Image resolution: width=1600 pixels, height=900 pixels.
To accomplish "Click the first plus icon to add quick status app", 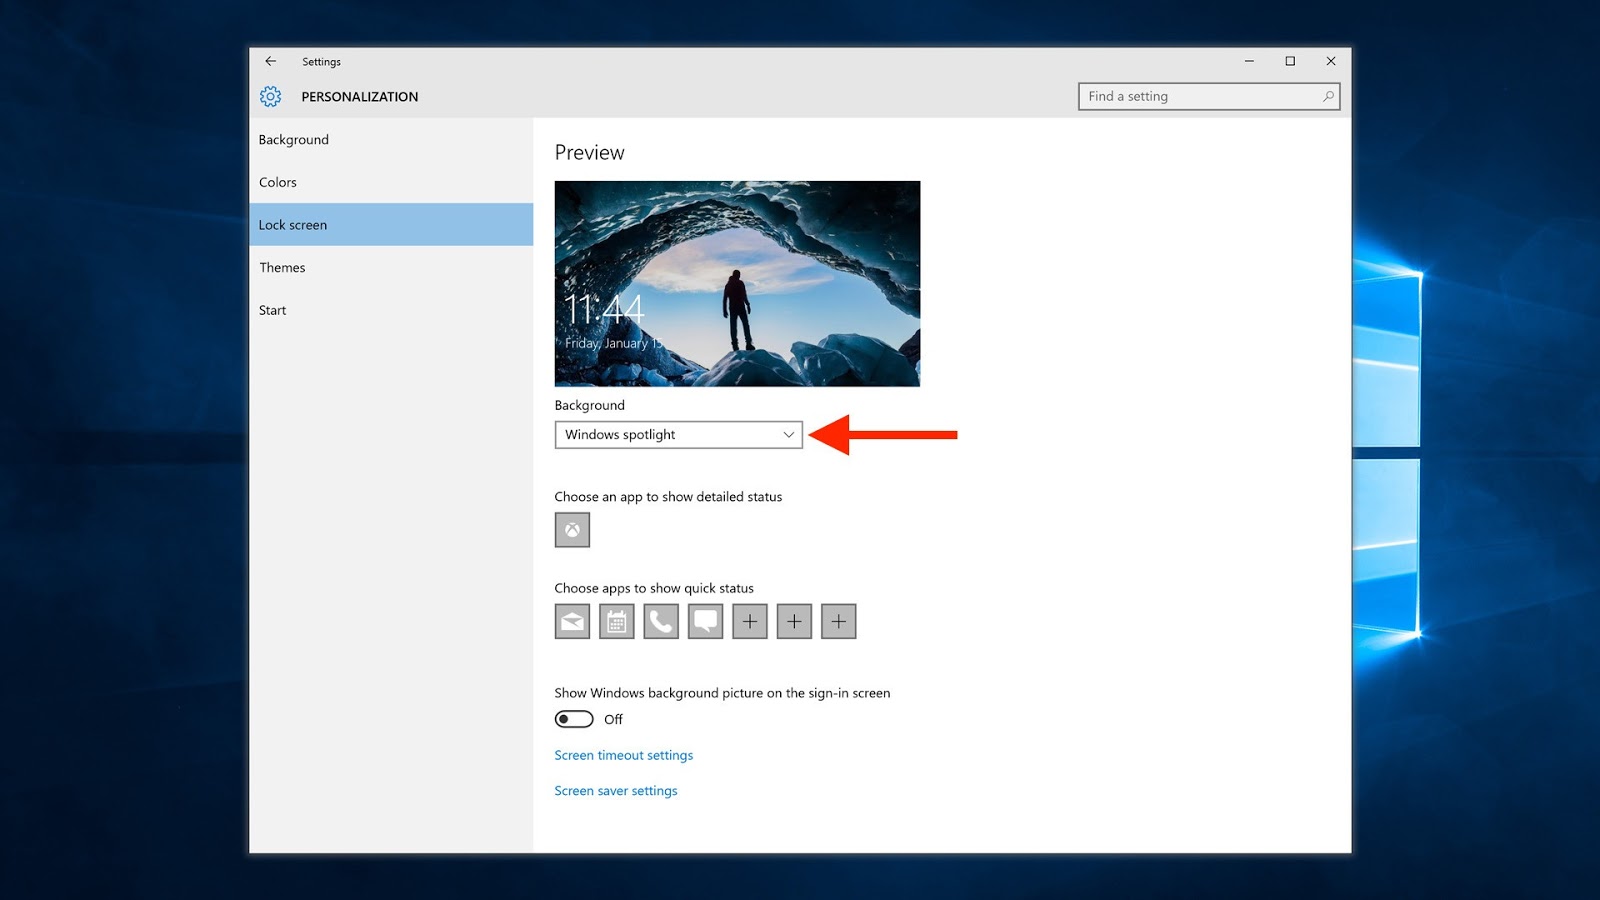I will pos(749,620).
